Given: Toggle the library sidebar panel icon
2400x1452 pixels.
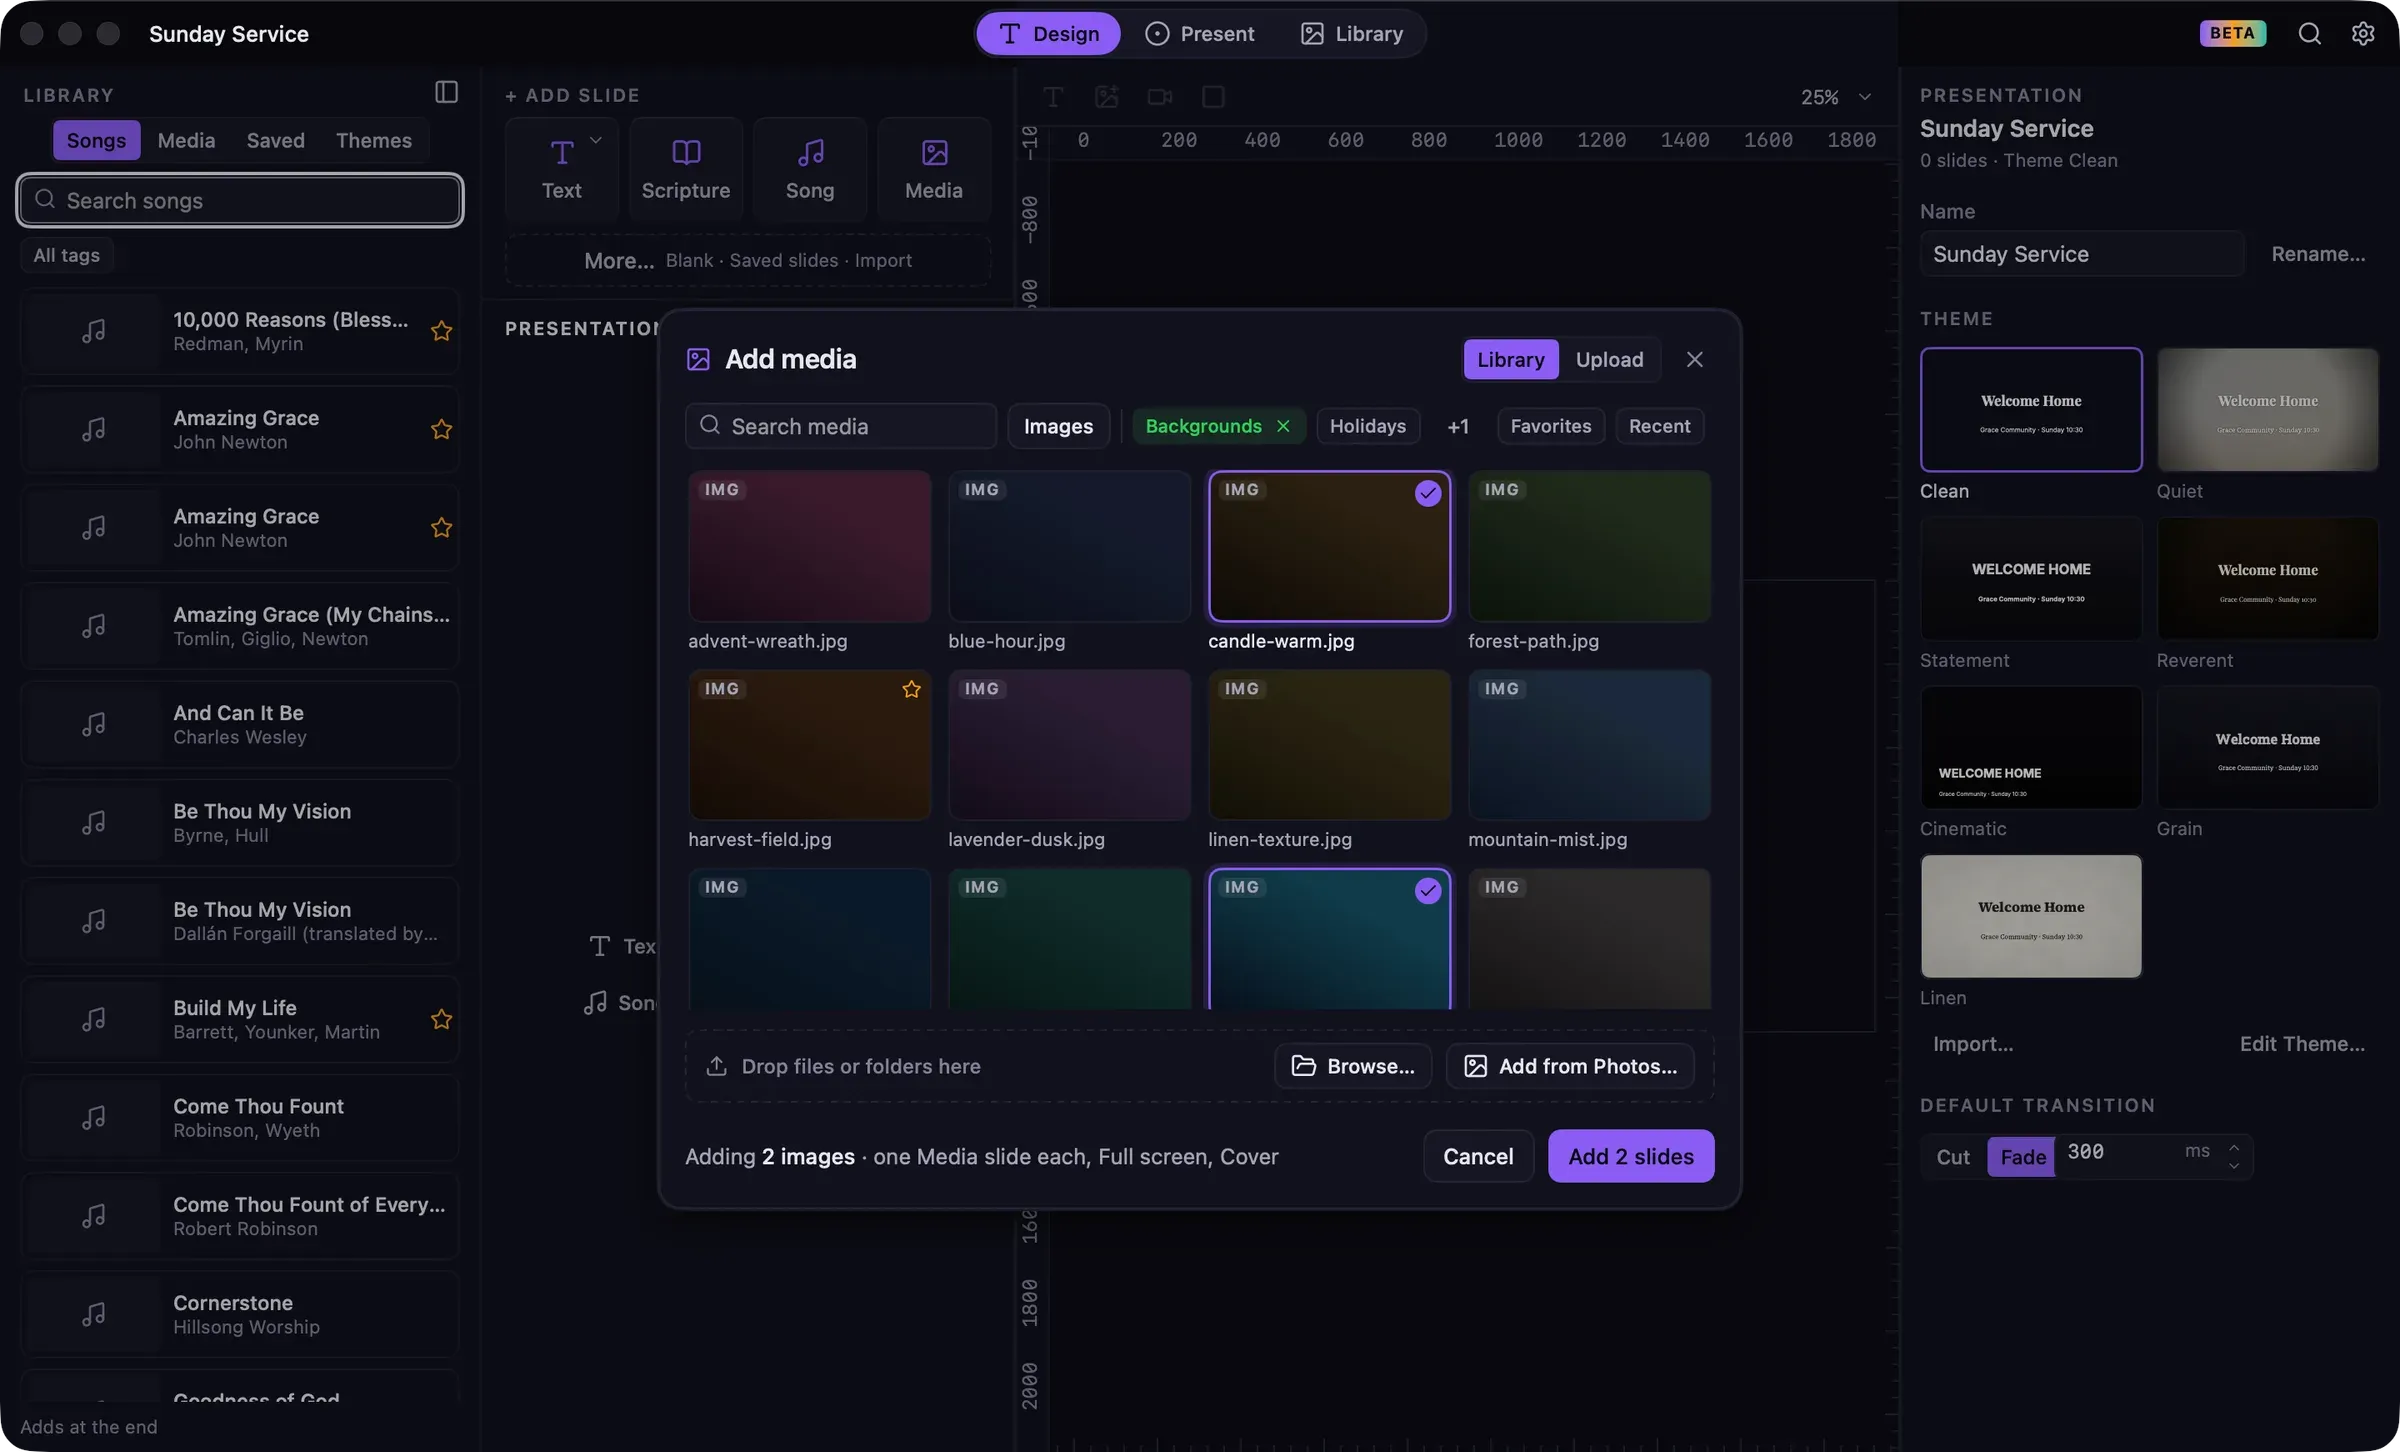Looking at the screenshot, I should (x=446, y=93).
